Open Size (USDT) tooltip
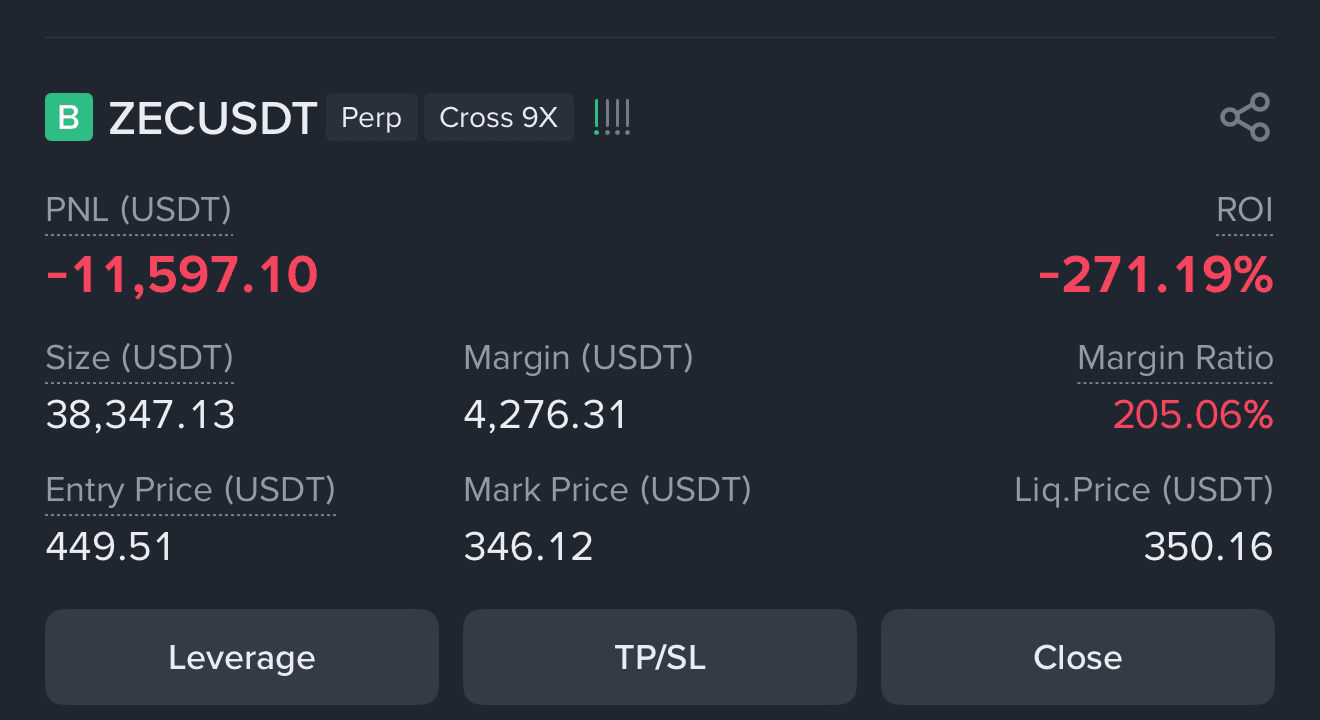Screen dimensions: 1320x720 (139, 357)
